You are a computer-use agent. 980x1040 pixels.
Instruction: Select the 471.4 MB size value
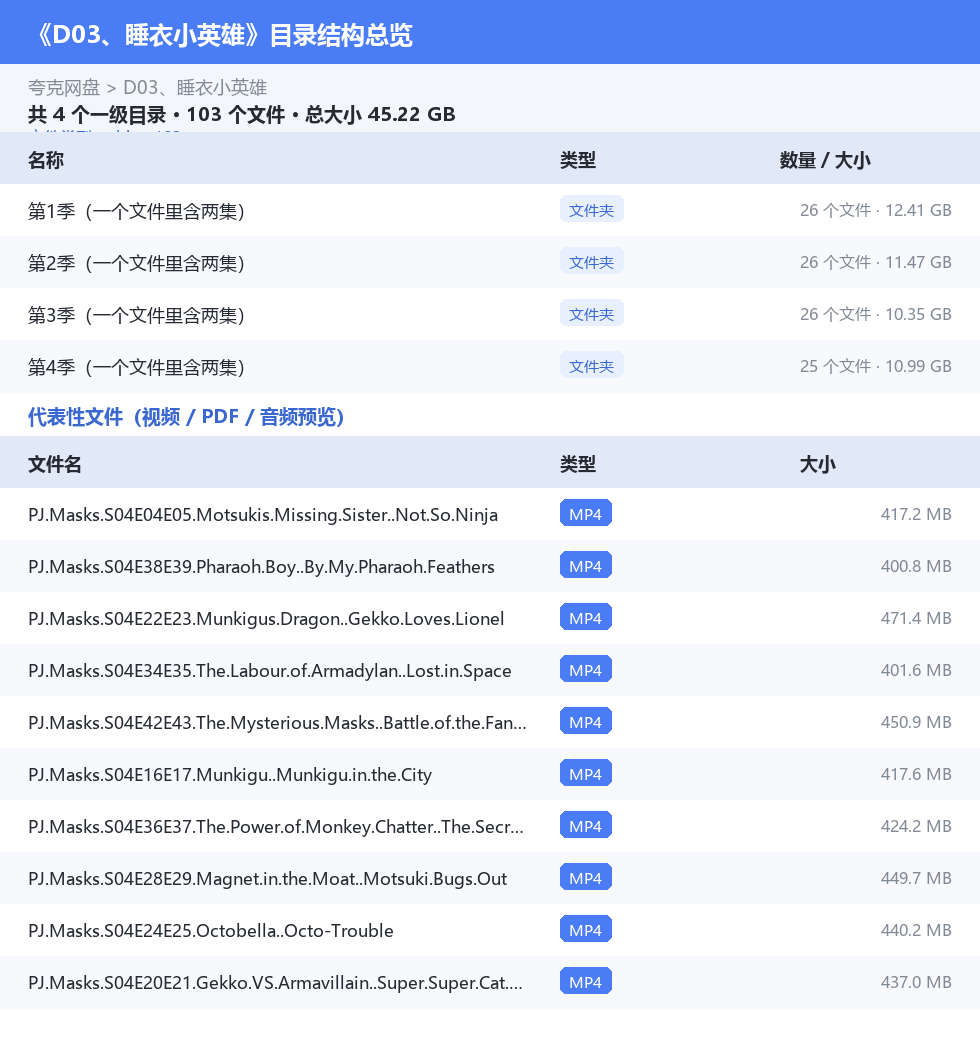coord(916,618)
